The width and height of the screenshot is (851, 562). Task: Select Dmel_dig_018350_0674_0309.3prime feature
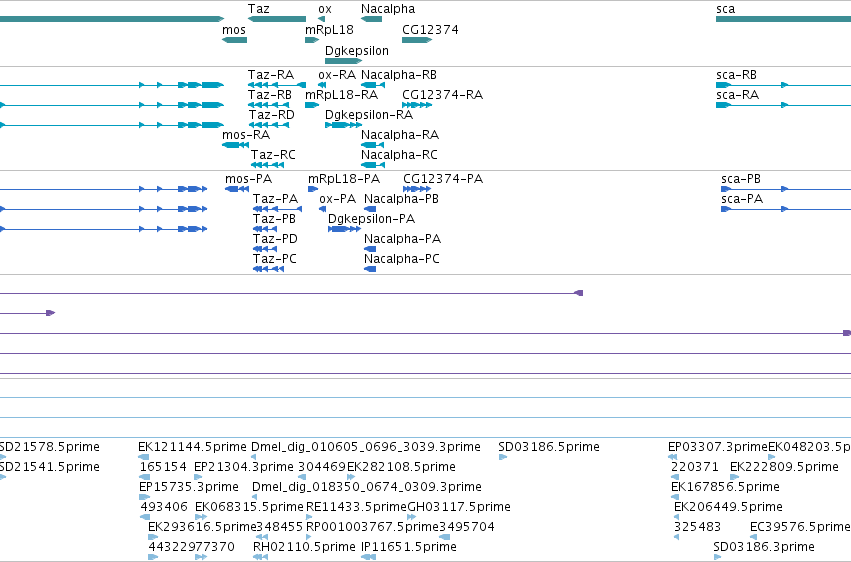(x=254, y=497)
